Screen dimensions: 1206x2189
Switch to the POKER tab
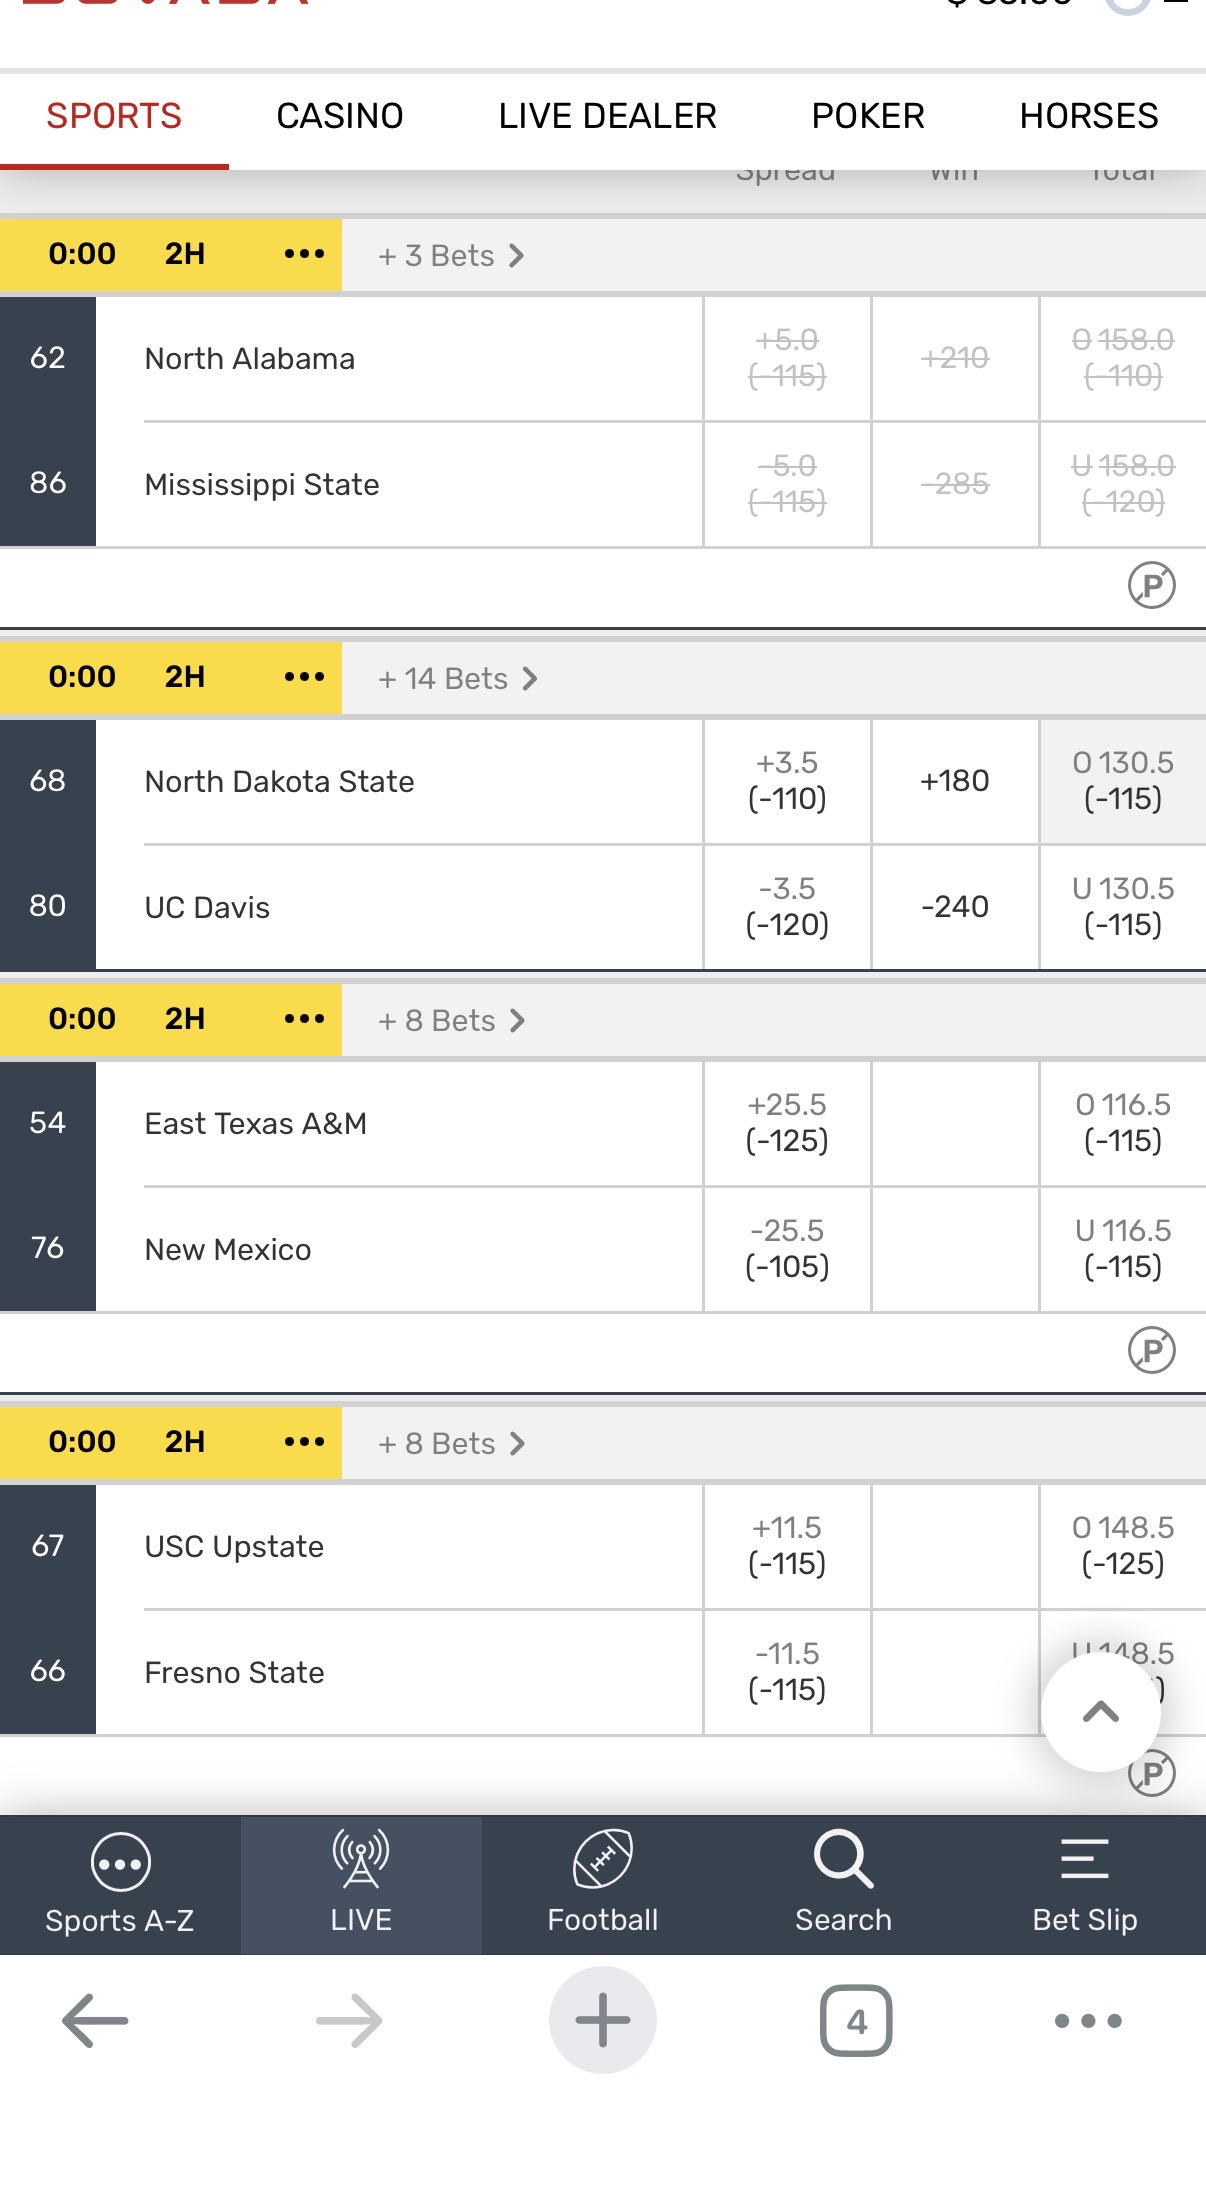click(868, 116)
